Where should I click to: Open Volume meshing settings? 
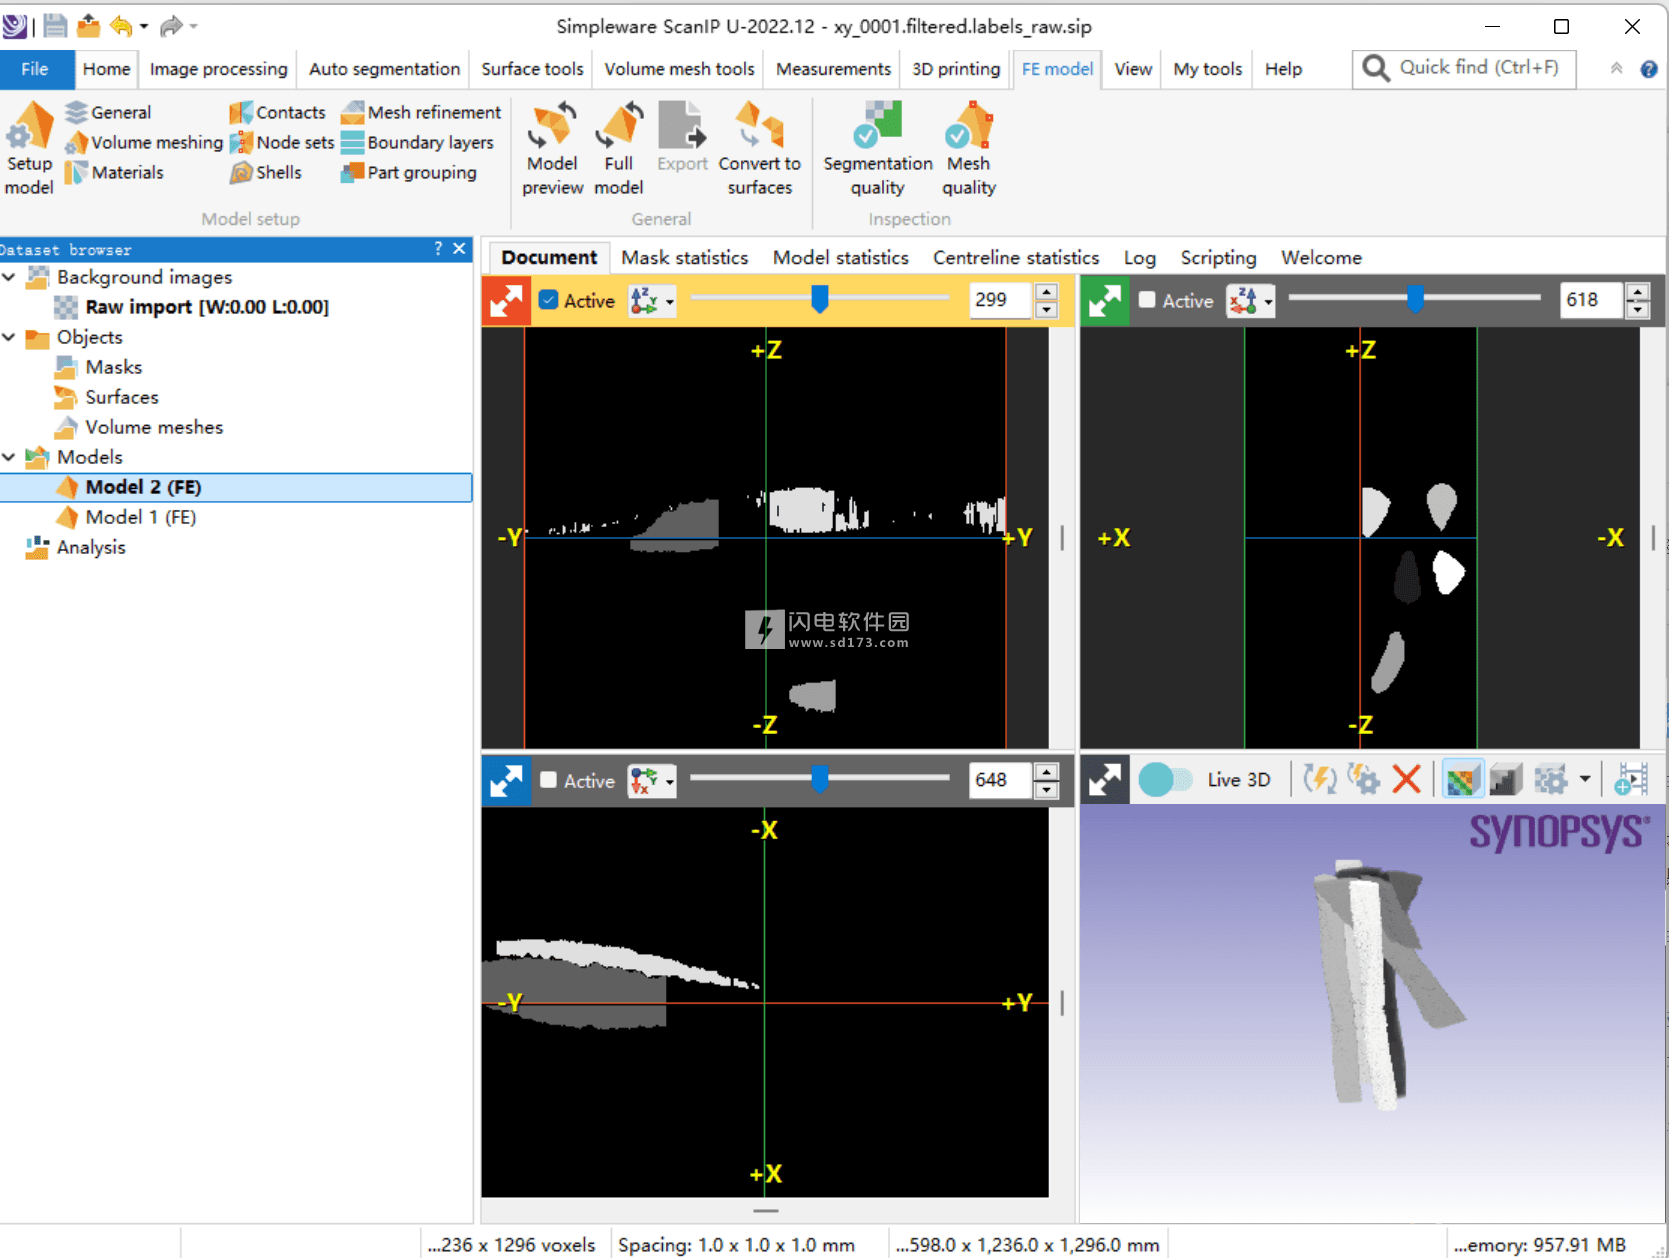pos(144,142)
